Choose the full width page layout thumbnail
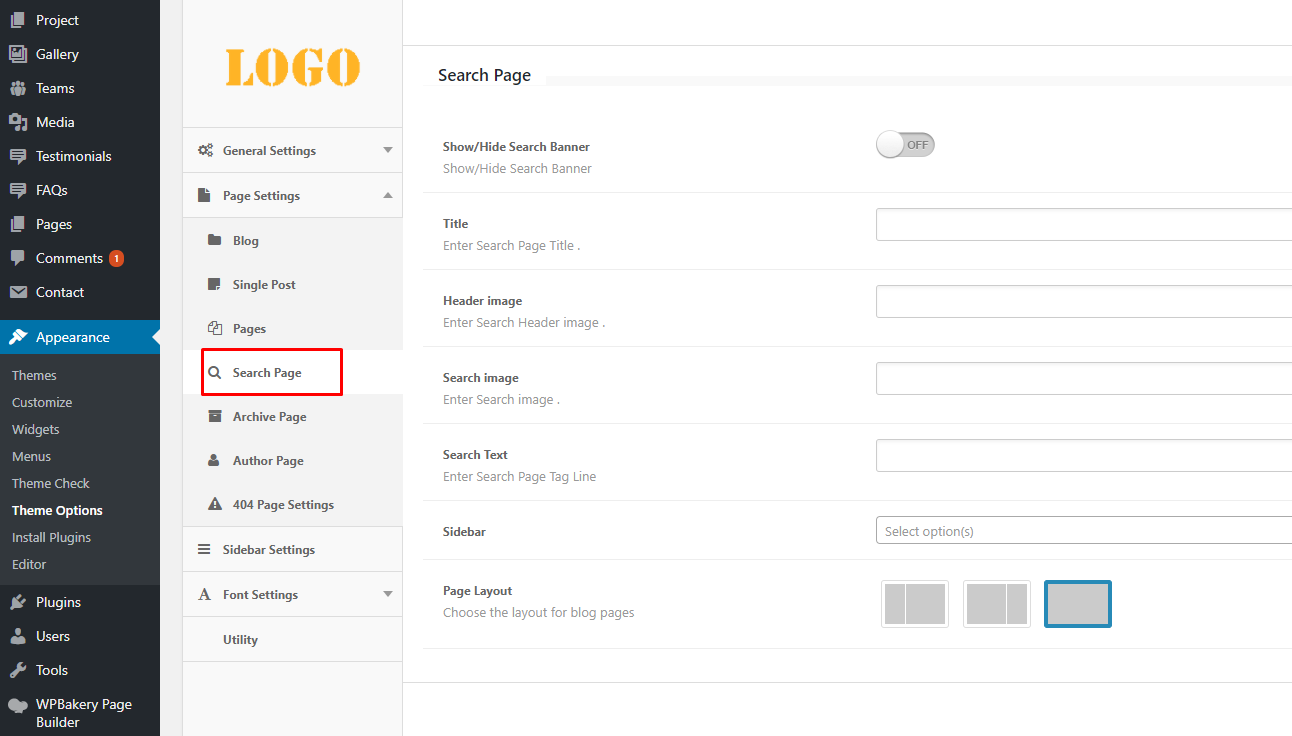The height and width of the screenshot is (736, 1292). [1077, 604]
